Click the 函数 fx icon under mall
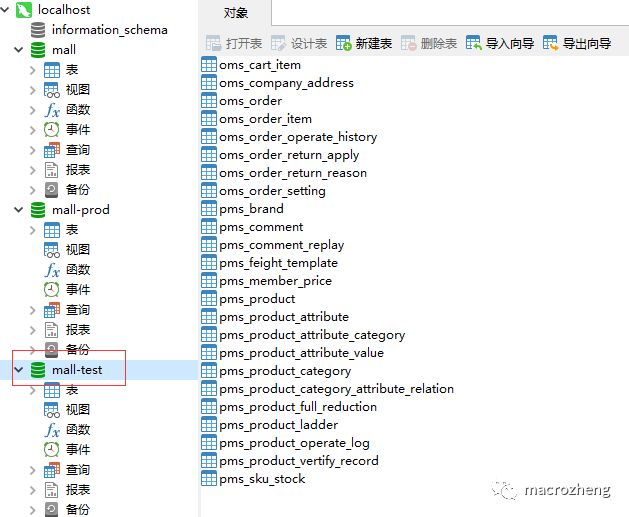Viewport: 629px width, 517px height. click(52, 110)
